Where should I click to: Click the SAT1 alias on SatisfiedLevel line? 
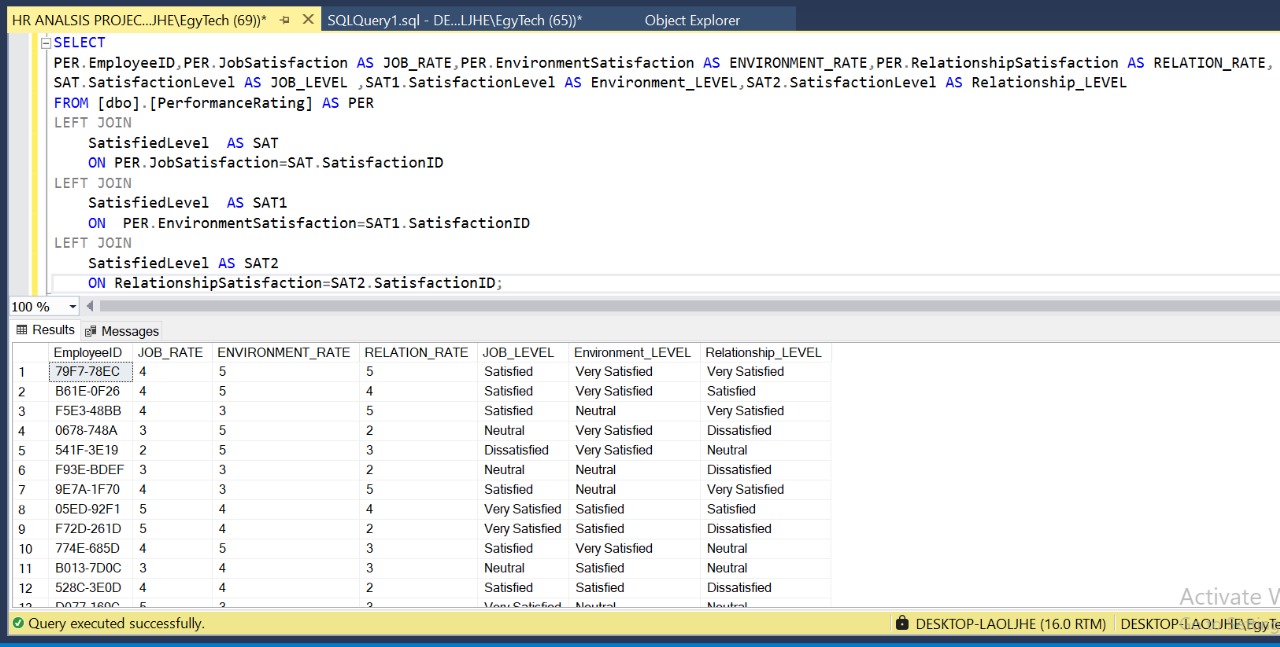(270, 203)
